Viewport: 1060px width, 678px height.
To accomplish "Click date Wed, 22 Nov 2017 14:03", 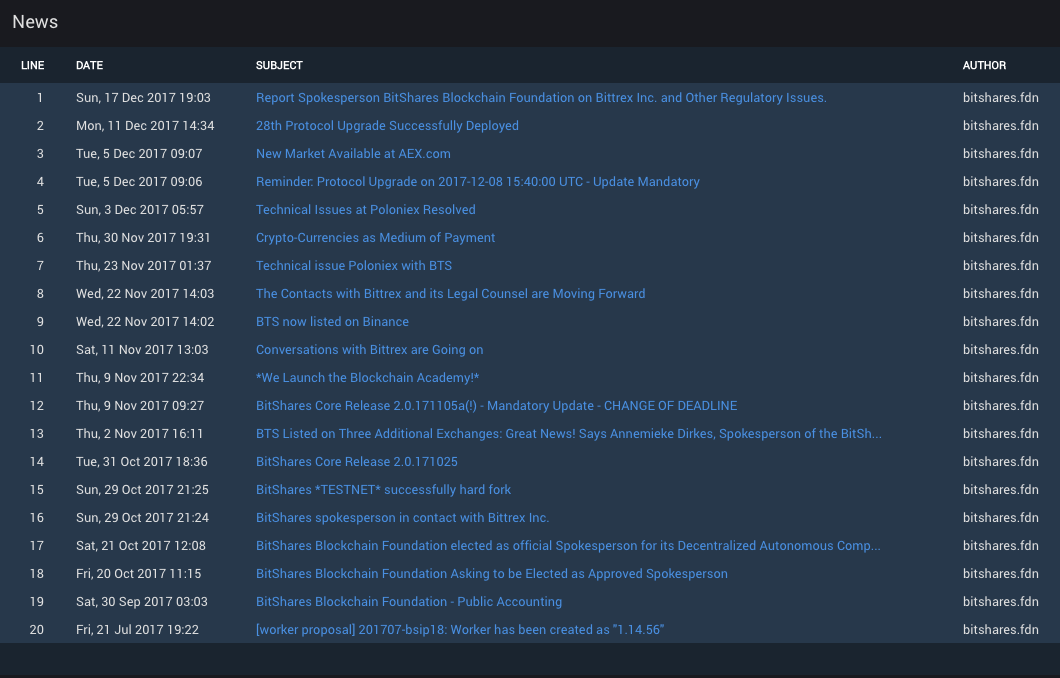I will pos(145,294).
